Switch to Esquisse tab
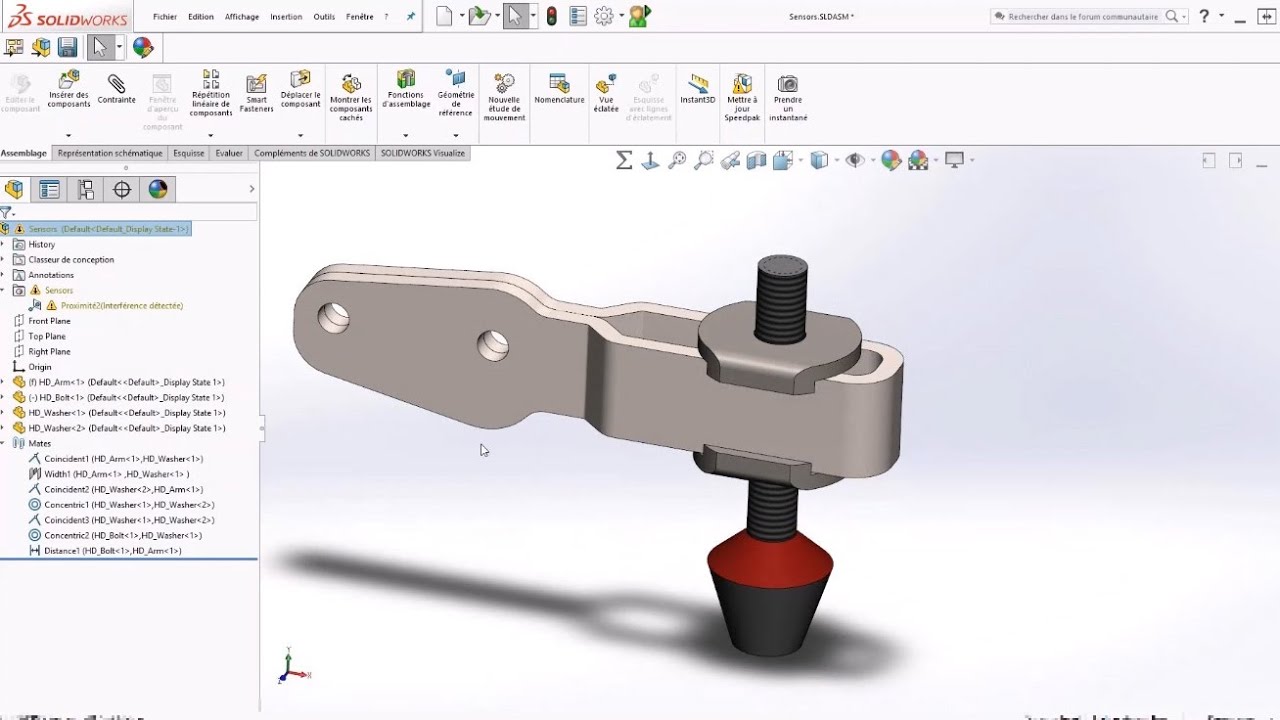Image resolution: width=1280 pixels, height=720 pixels. [189, 153]
